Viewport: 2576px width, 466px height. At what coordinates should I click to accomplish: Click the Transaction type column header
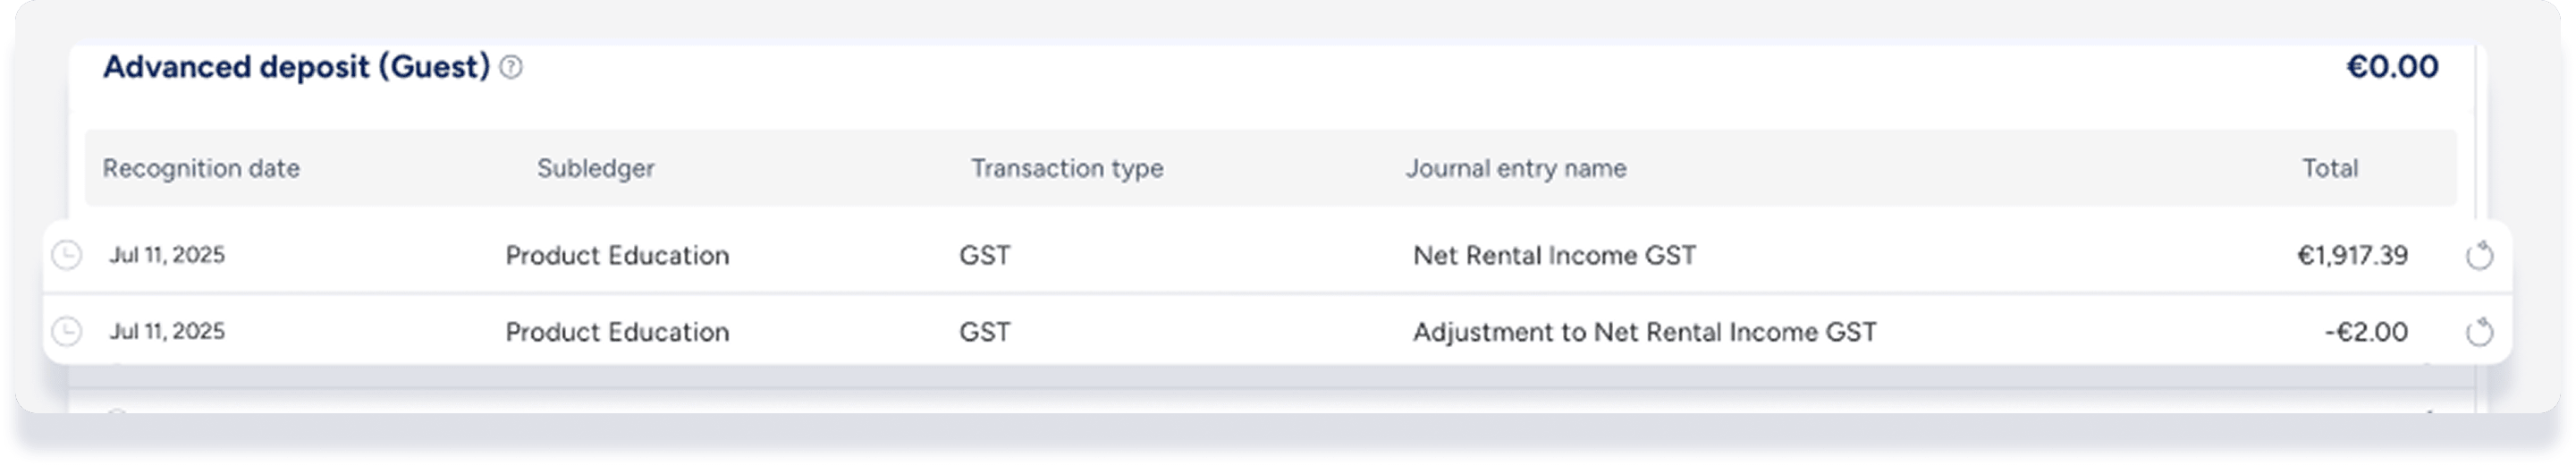coord(1067,168)
